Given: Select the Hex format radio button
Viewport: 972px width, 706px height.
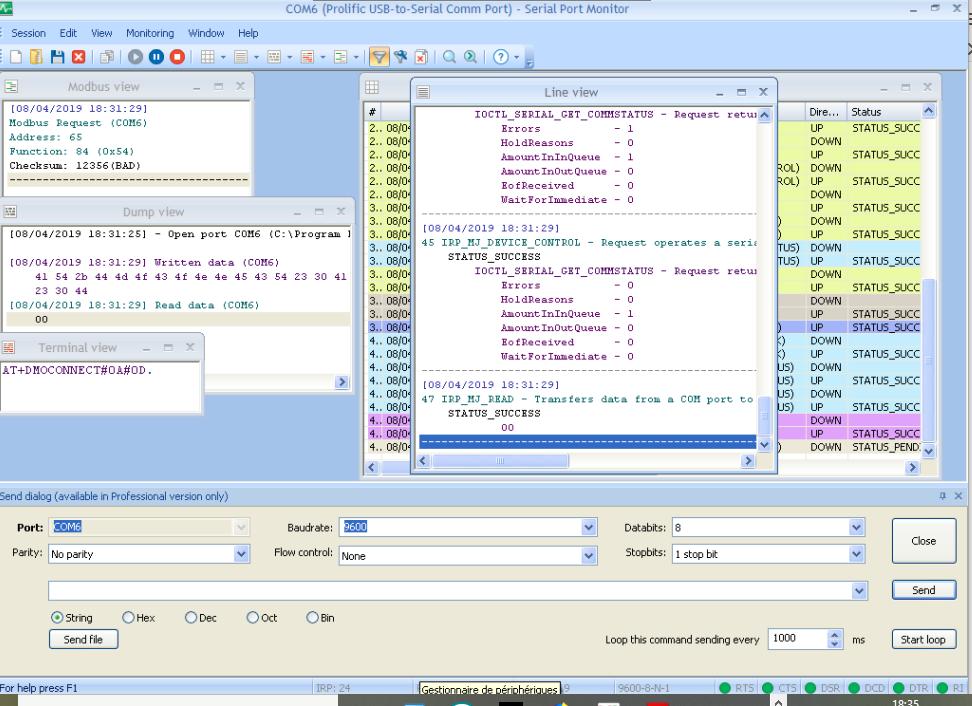Looking at the screenshot, I should [128, 617].
